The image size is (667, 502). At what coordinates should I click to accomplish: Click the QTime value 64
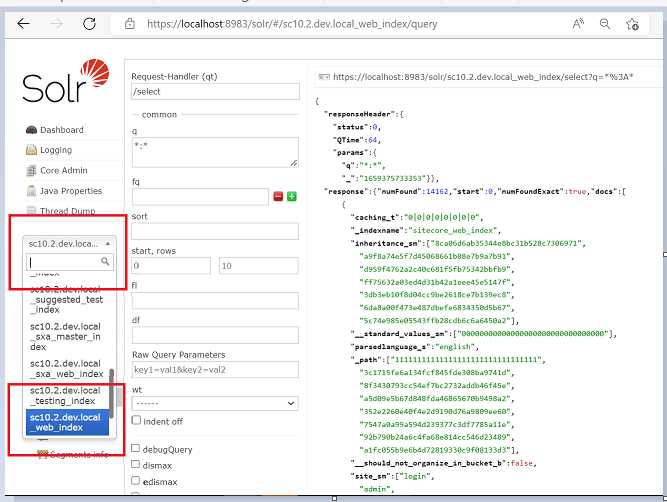(x=373, y=140)
